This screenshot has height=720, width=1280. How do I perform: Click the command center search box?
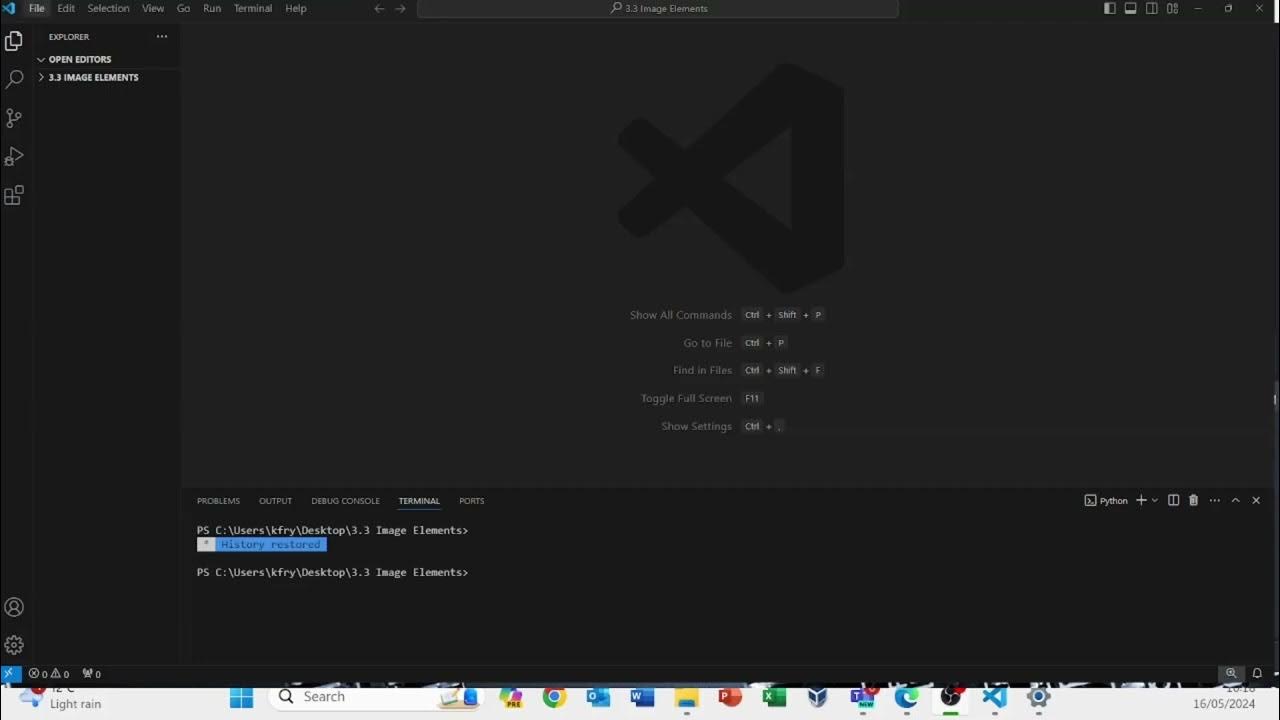[658, 8]
